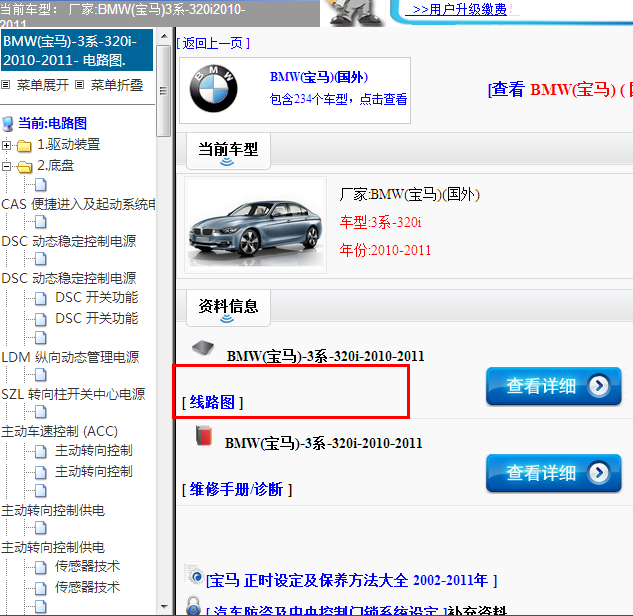Click the 菜单展开 expand-menu icon

6,85
